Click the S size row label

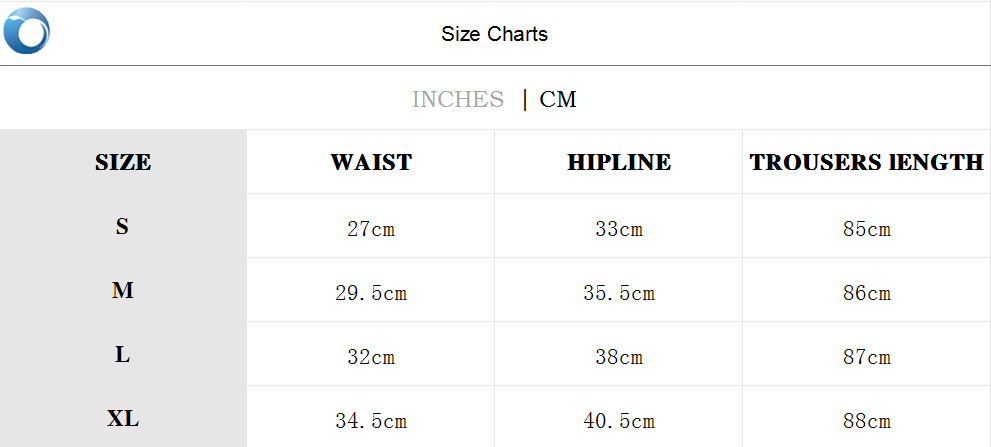click(x=122, y=227)
